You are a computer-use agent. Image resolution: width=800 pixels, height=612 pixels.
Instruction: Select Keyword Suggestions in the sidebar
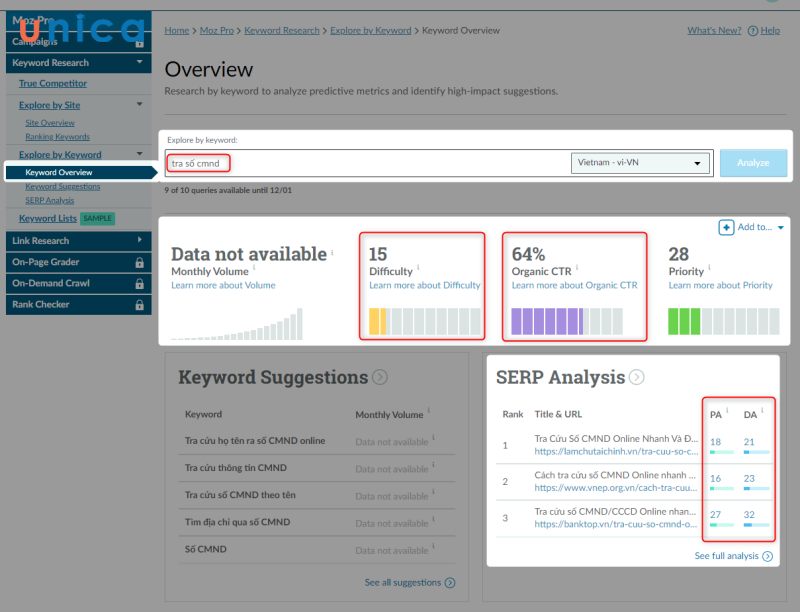click(62, 186)
